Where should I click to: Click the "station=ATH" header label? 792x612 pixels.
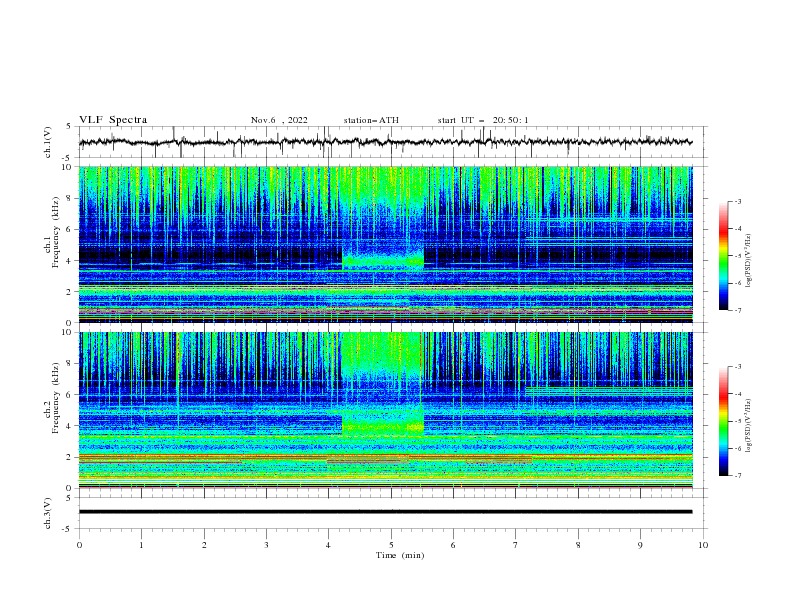371,120
